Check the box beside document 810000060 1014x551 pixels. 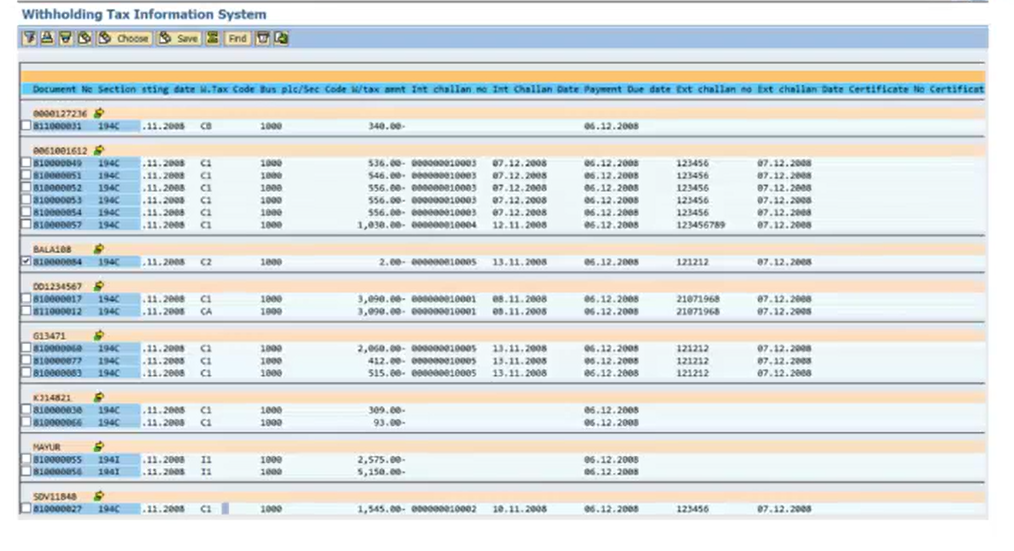(26, 347)
